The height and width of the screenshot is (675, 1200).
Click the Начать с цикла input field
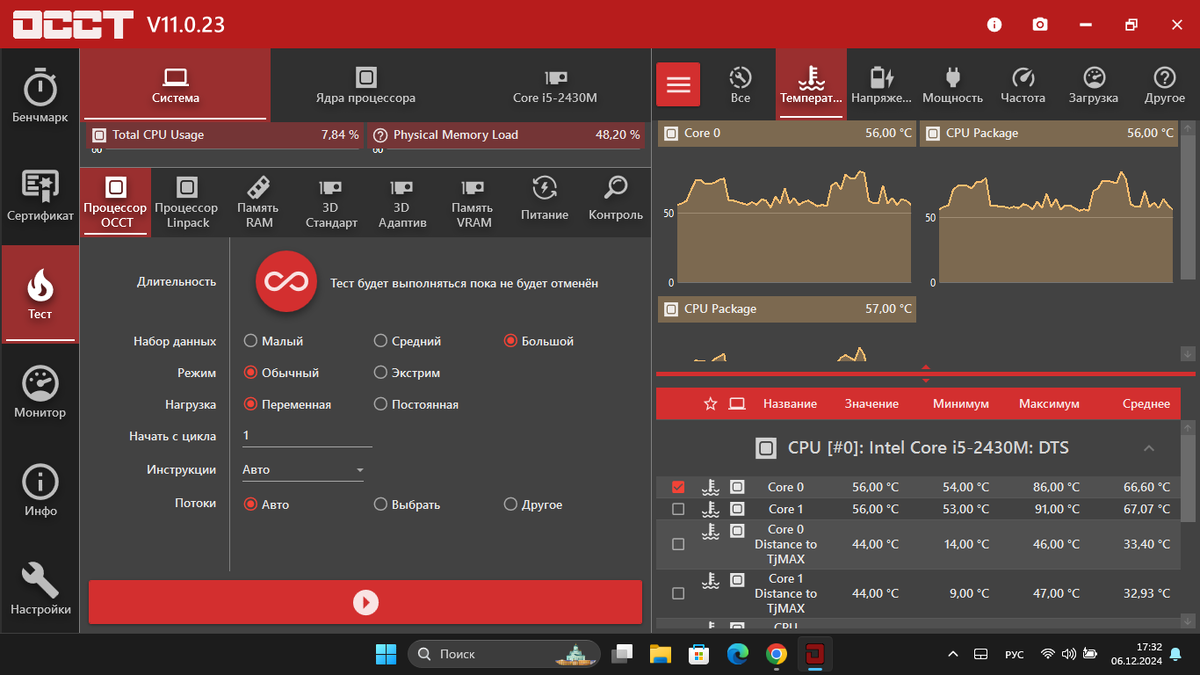point(307,436)
